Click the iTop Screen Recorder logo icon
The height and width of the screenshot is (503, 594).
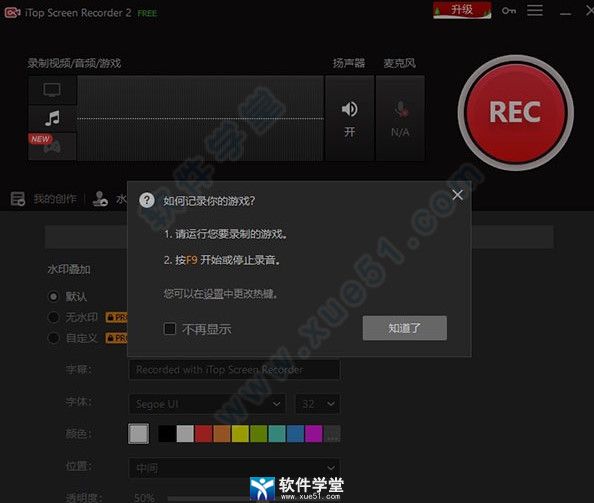12,12
